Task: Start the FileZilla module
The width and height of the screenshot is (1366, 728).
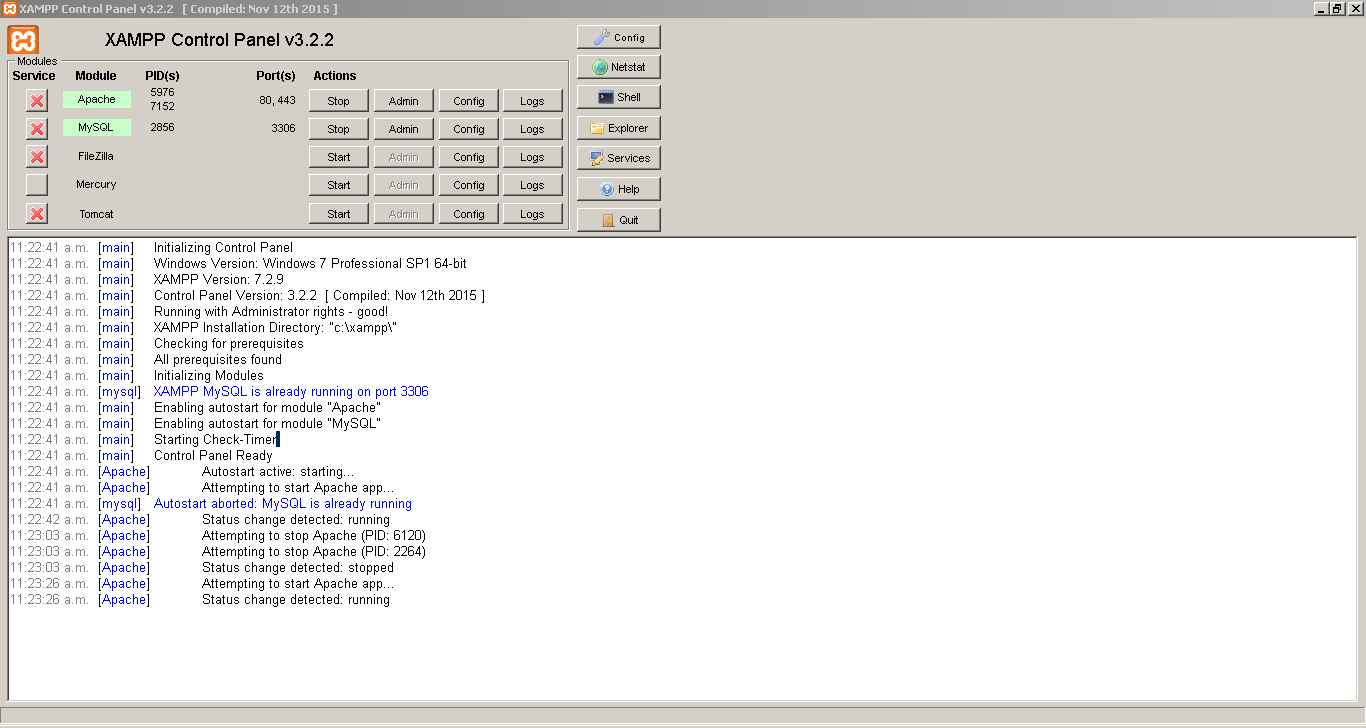Action: click(338, 157)
